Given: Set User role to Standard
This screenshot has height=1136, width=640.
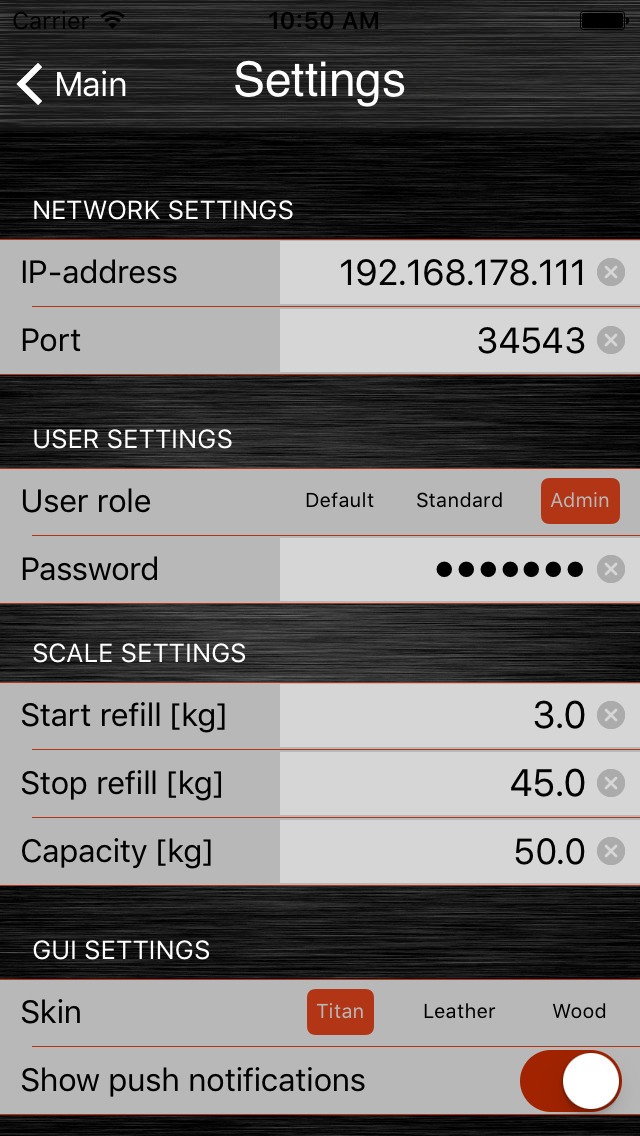Looking at the screenshot, I should tap(459, 501).
